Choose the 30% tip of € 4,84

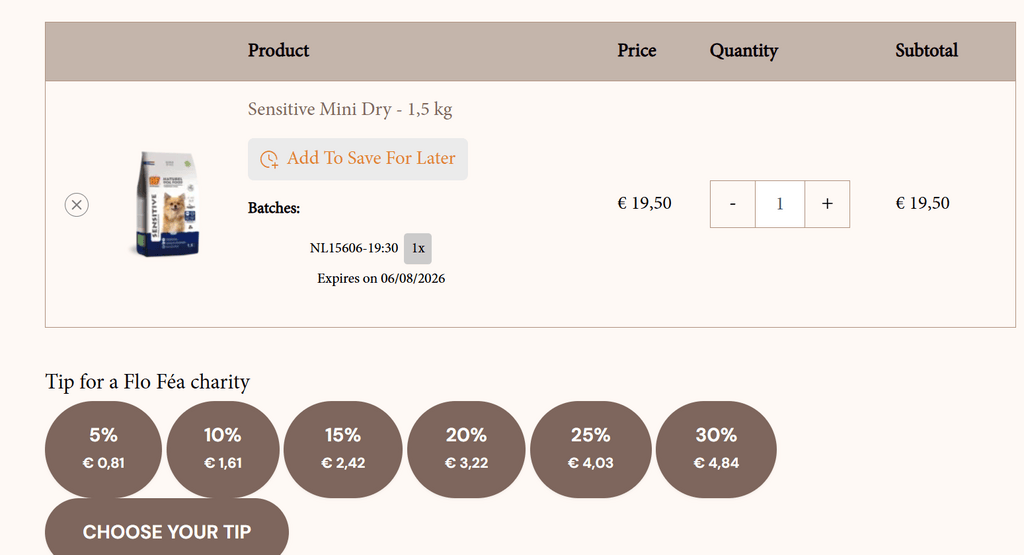click(x=716, y=448)
